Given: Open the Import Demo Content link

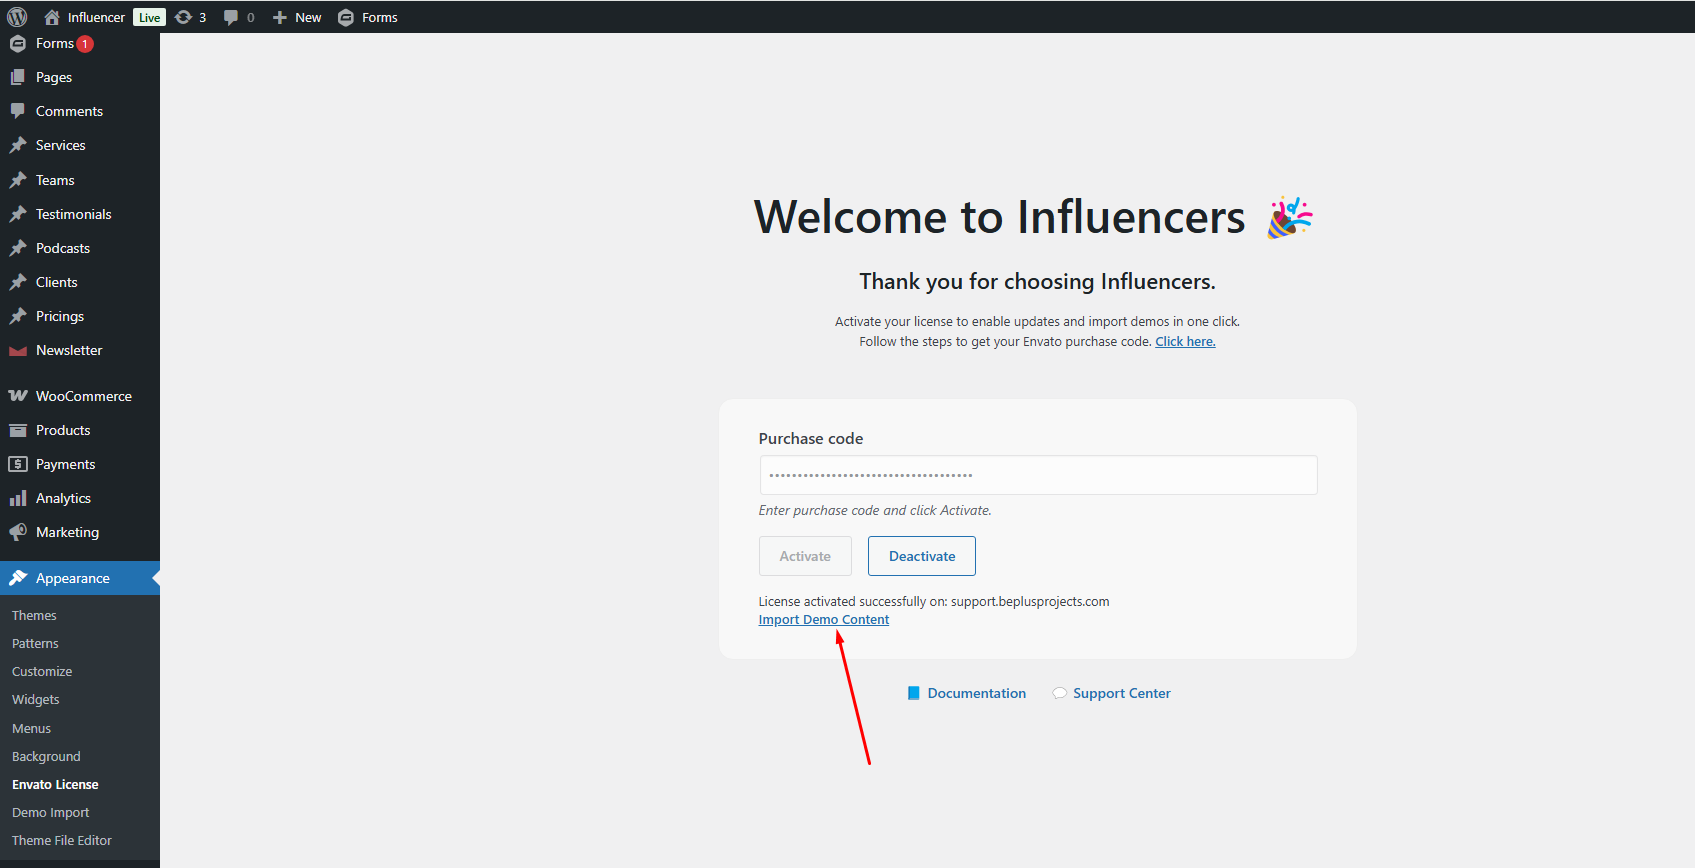Looking at the screenshot, I should point(823,619).
